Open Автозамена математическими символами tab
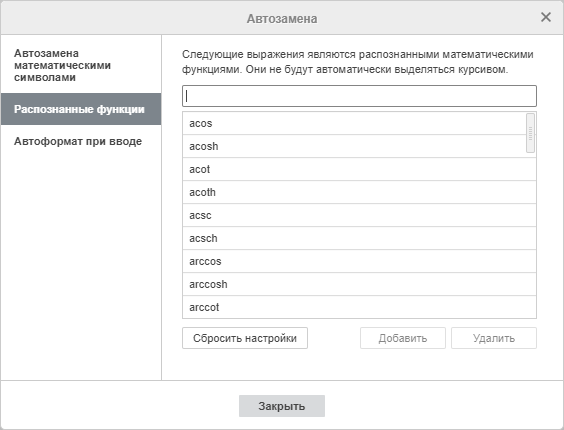 click(81, 65)
